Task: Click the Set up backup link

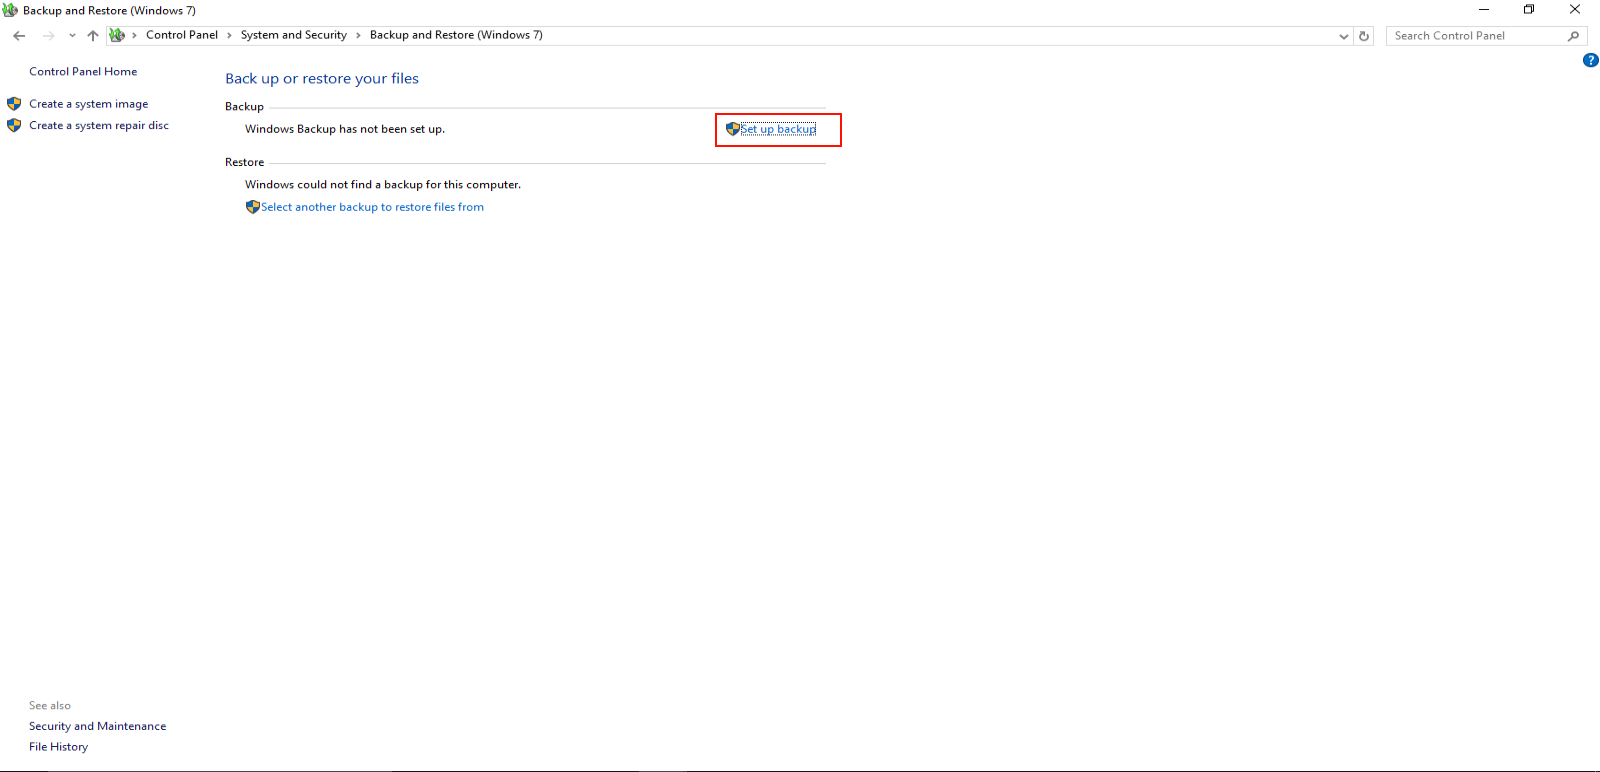Action: tap(778, 129)
